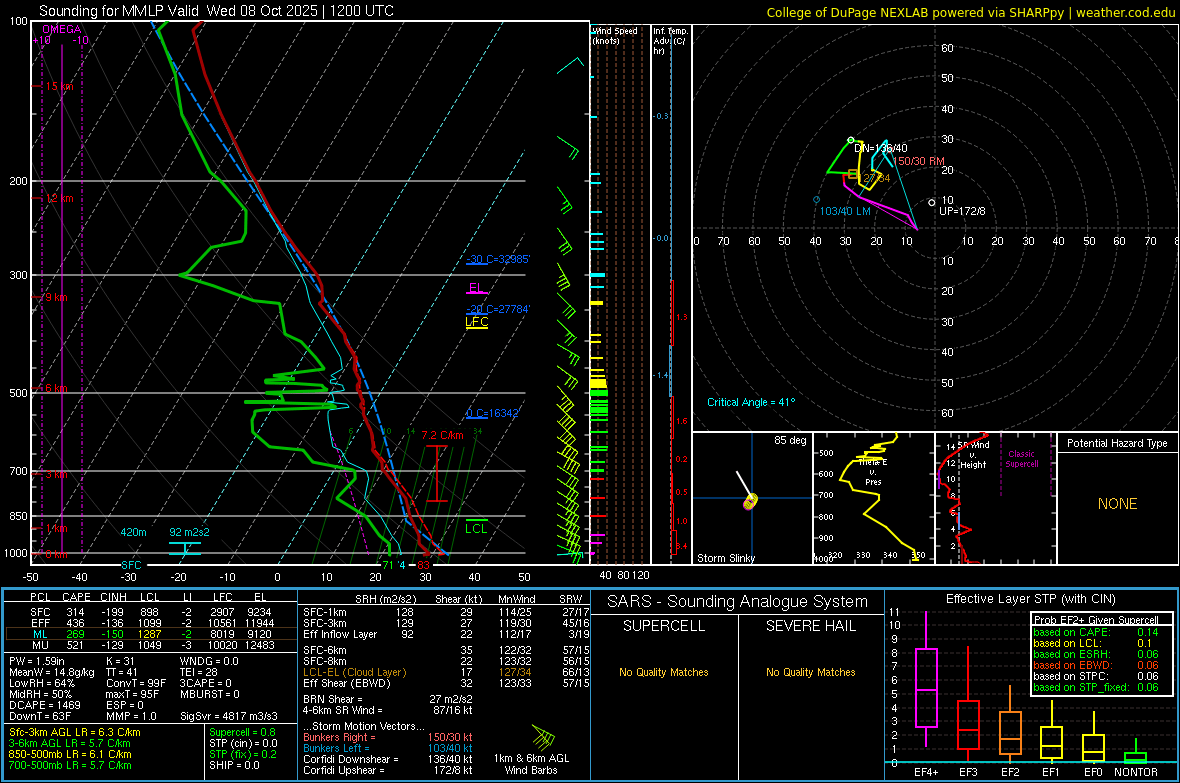1180x783 pixels.
Task: Click the 'UP=172/8' hodograph label
Action: [x=962, y=212]
